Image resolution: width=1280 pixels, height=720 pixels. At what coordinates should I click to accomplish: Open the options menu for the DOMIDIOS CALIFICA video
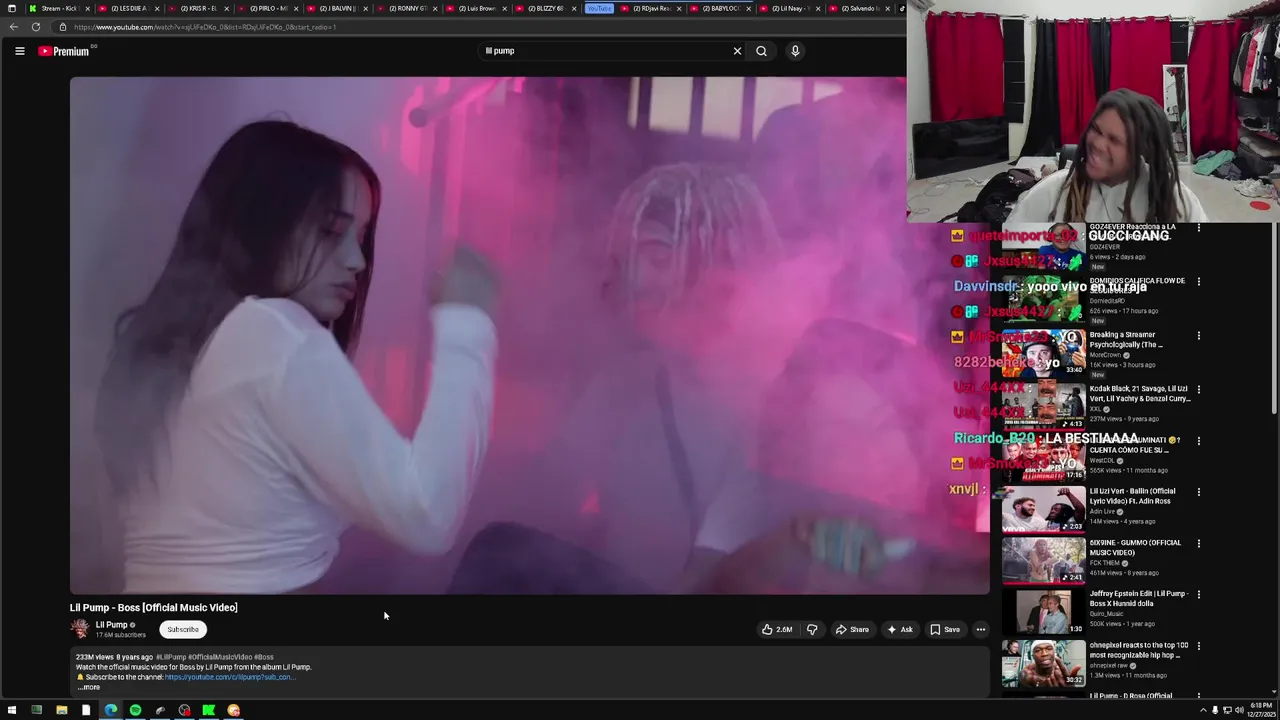[x=1199, y=282]
